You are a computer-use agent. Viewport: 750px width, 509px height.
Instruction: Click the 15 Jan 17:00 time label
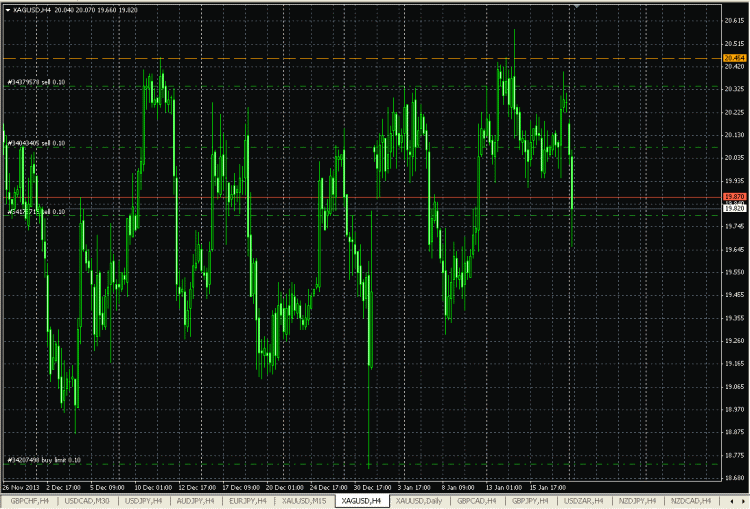tap(548, 487)
